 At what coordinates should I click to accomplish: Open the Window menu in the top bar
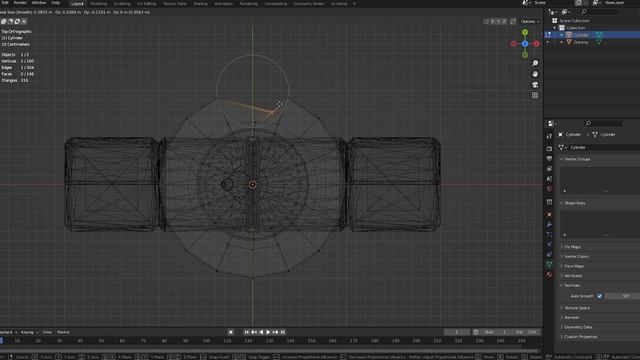tap(39, 3)
